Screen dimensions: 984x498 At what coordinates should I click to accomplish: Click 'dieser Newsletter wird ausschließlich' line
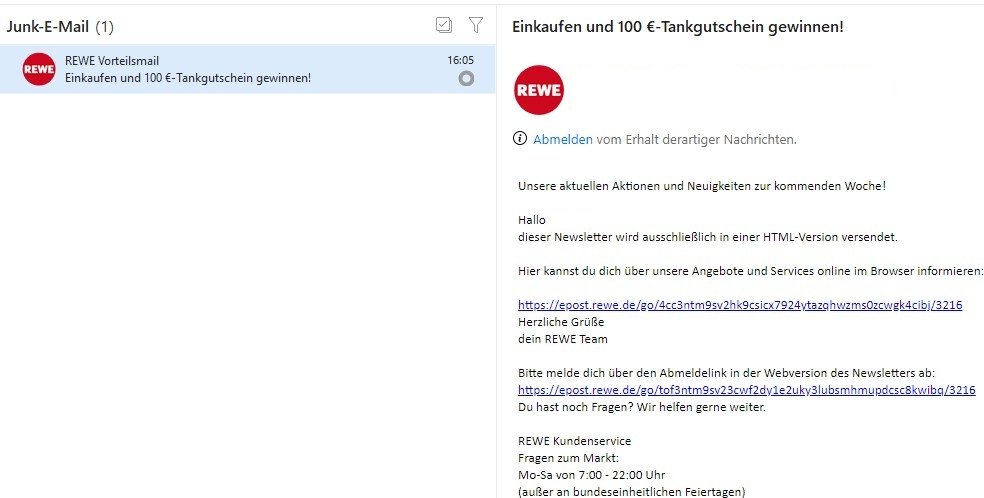[708, 237]
